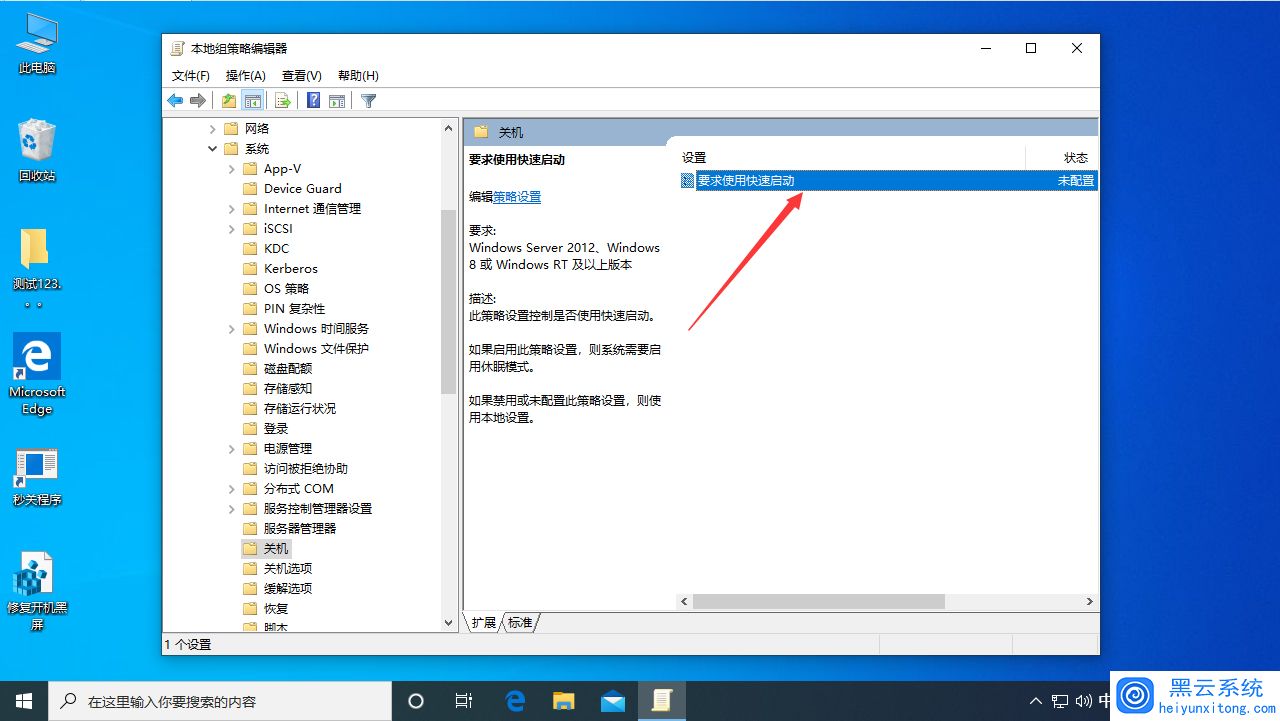Click the Group Policy Editor taskbar button
Screen dimensions: 1280x721
662,701
